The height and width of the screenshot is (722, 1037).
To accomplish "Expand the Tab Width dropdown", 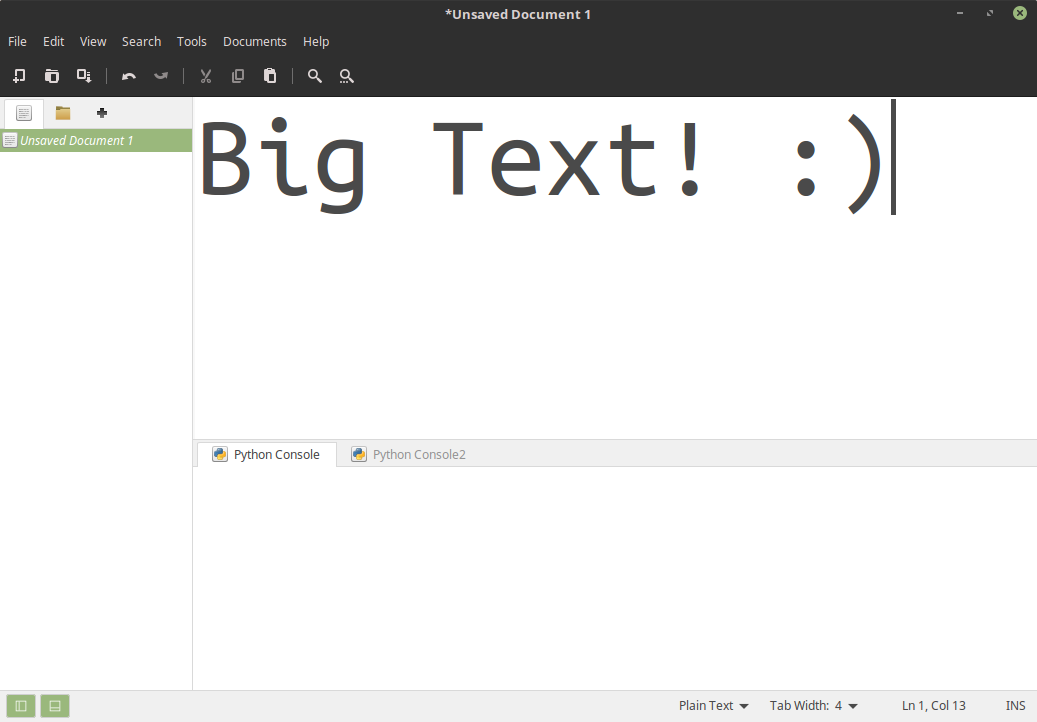I will coord(814,706).
